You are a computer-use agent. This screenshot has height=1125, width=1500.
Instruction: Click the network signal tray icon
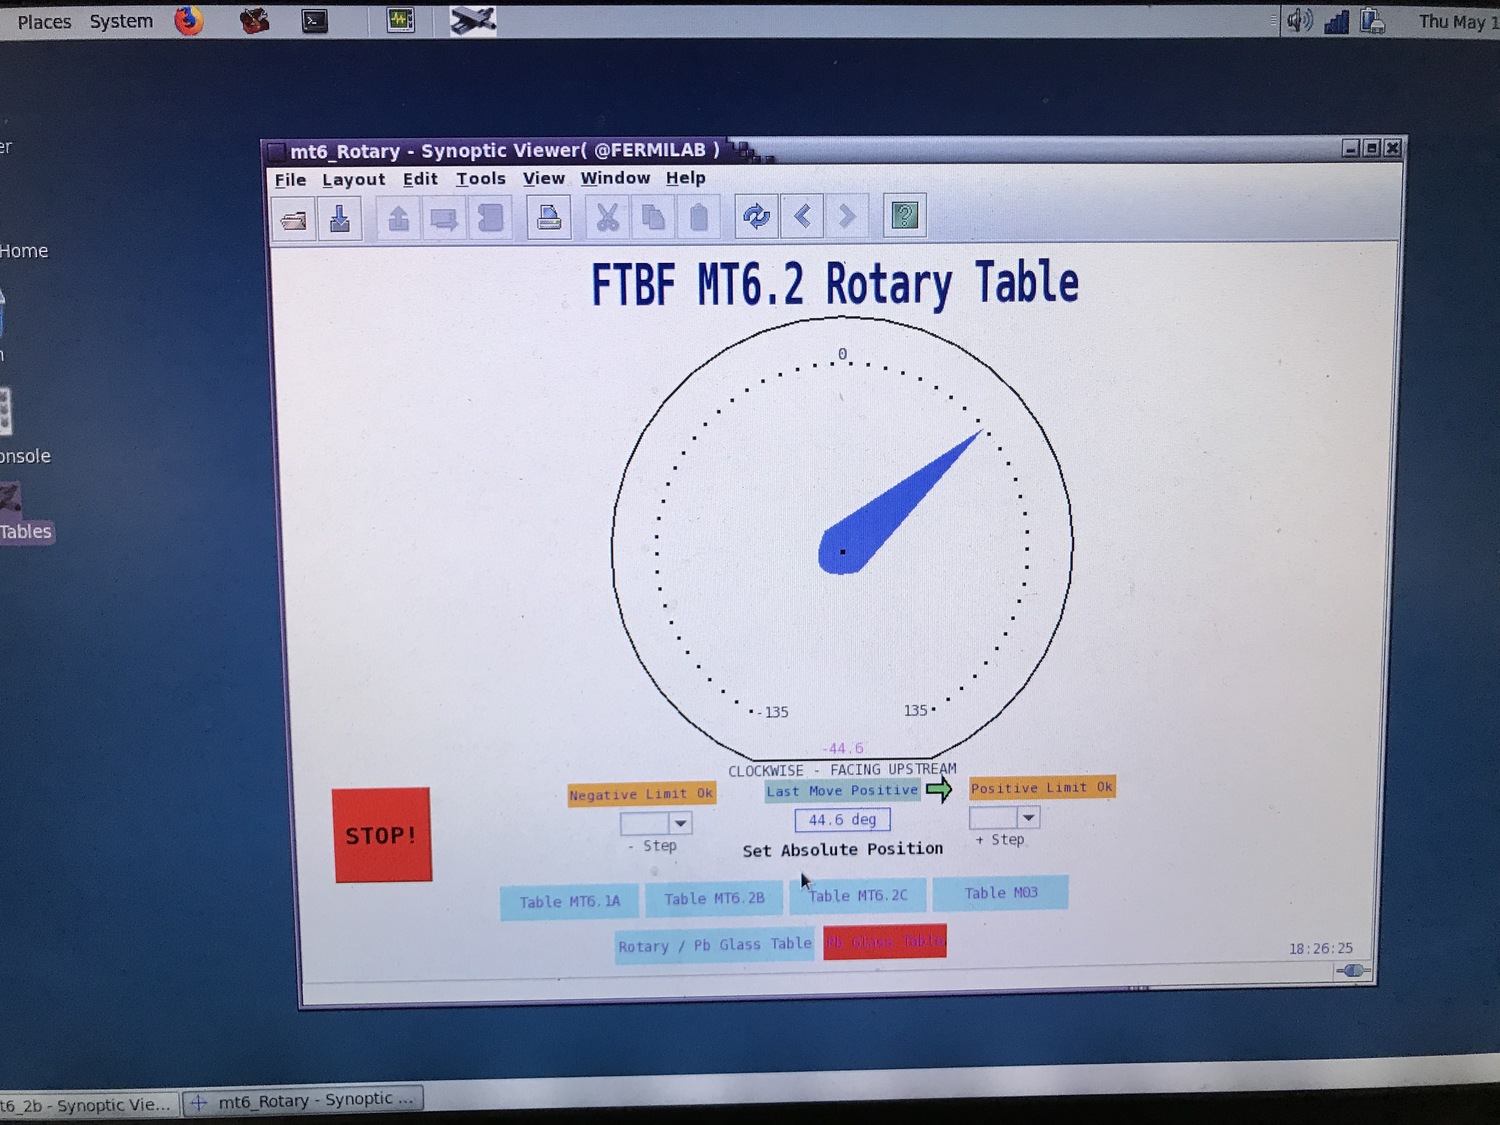(1336, 21)
